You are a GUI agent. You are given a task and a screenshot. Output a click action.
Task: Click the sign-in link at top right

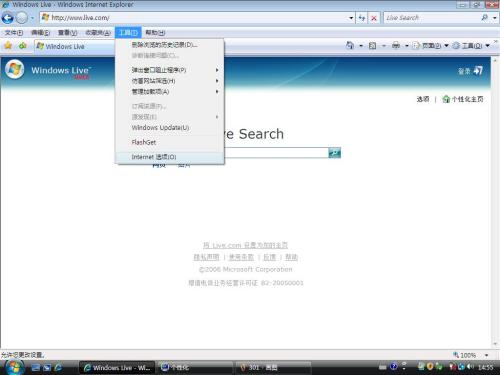[x=470, y=71]
